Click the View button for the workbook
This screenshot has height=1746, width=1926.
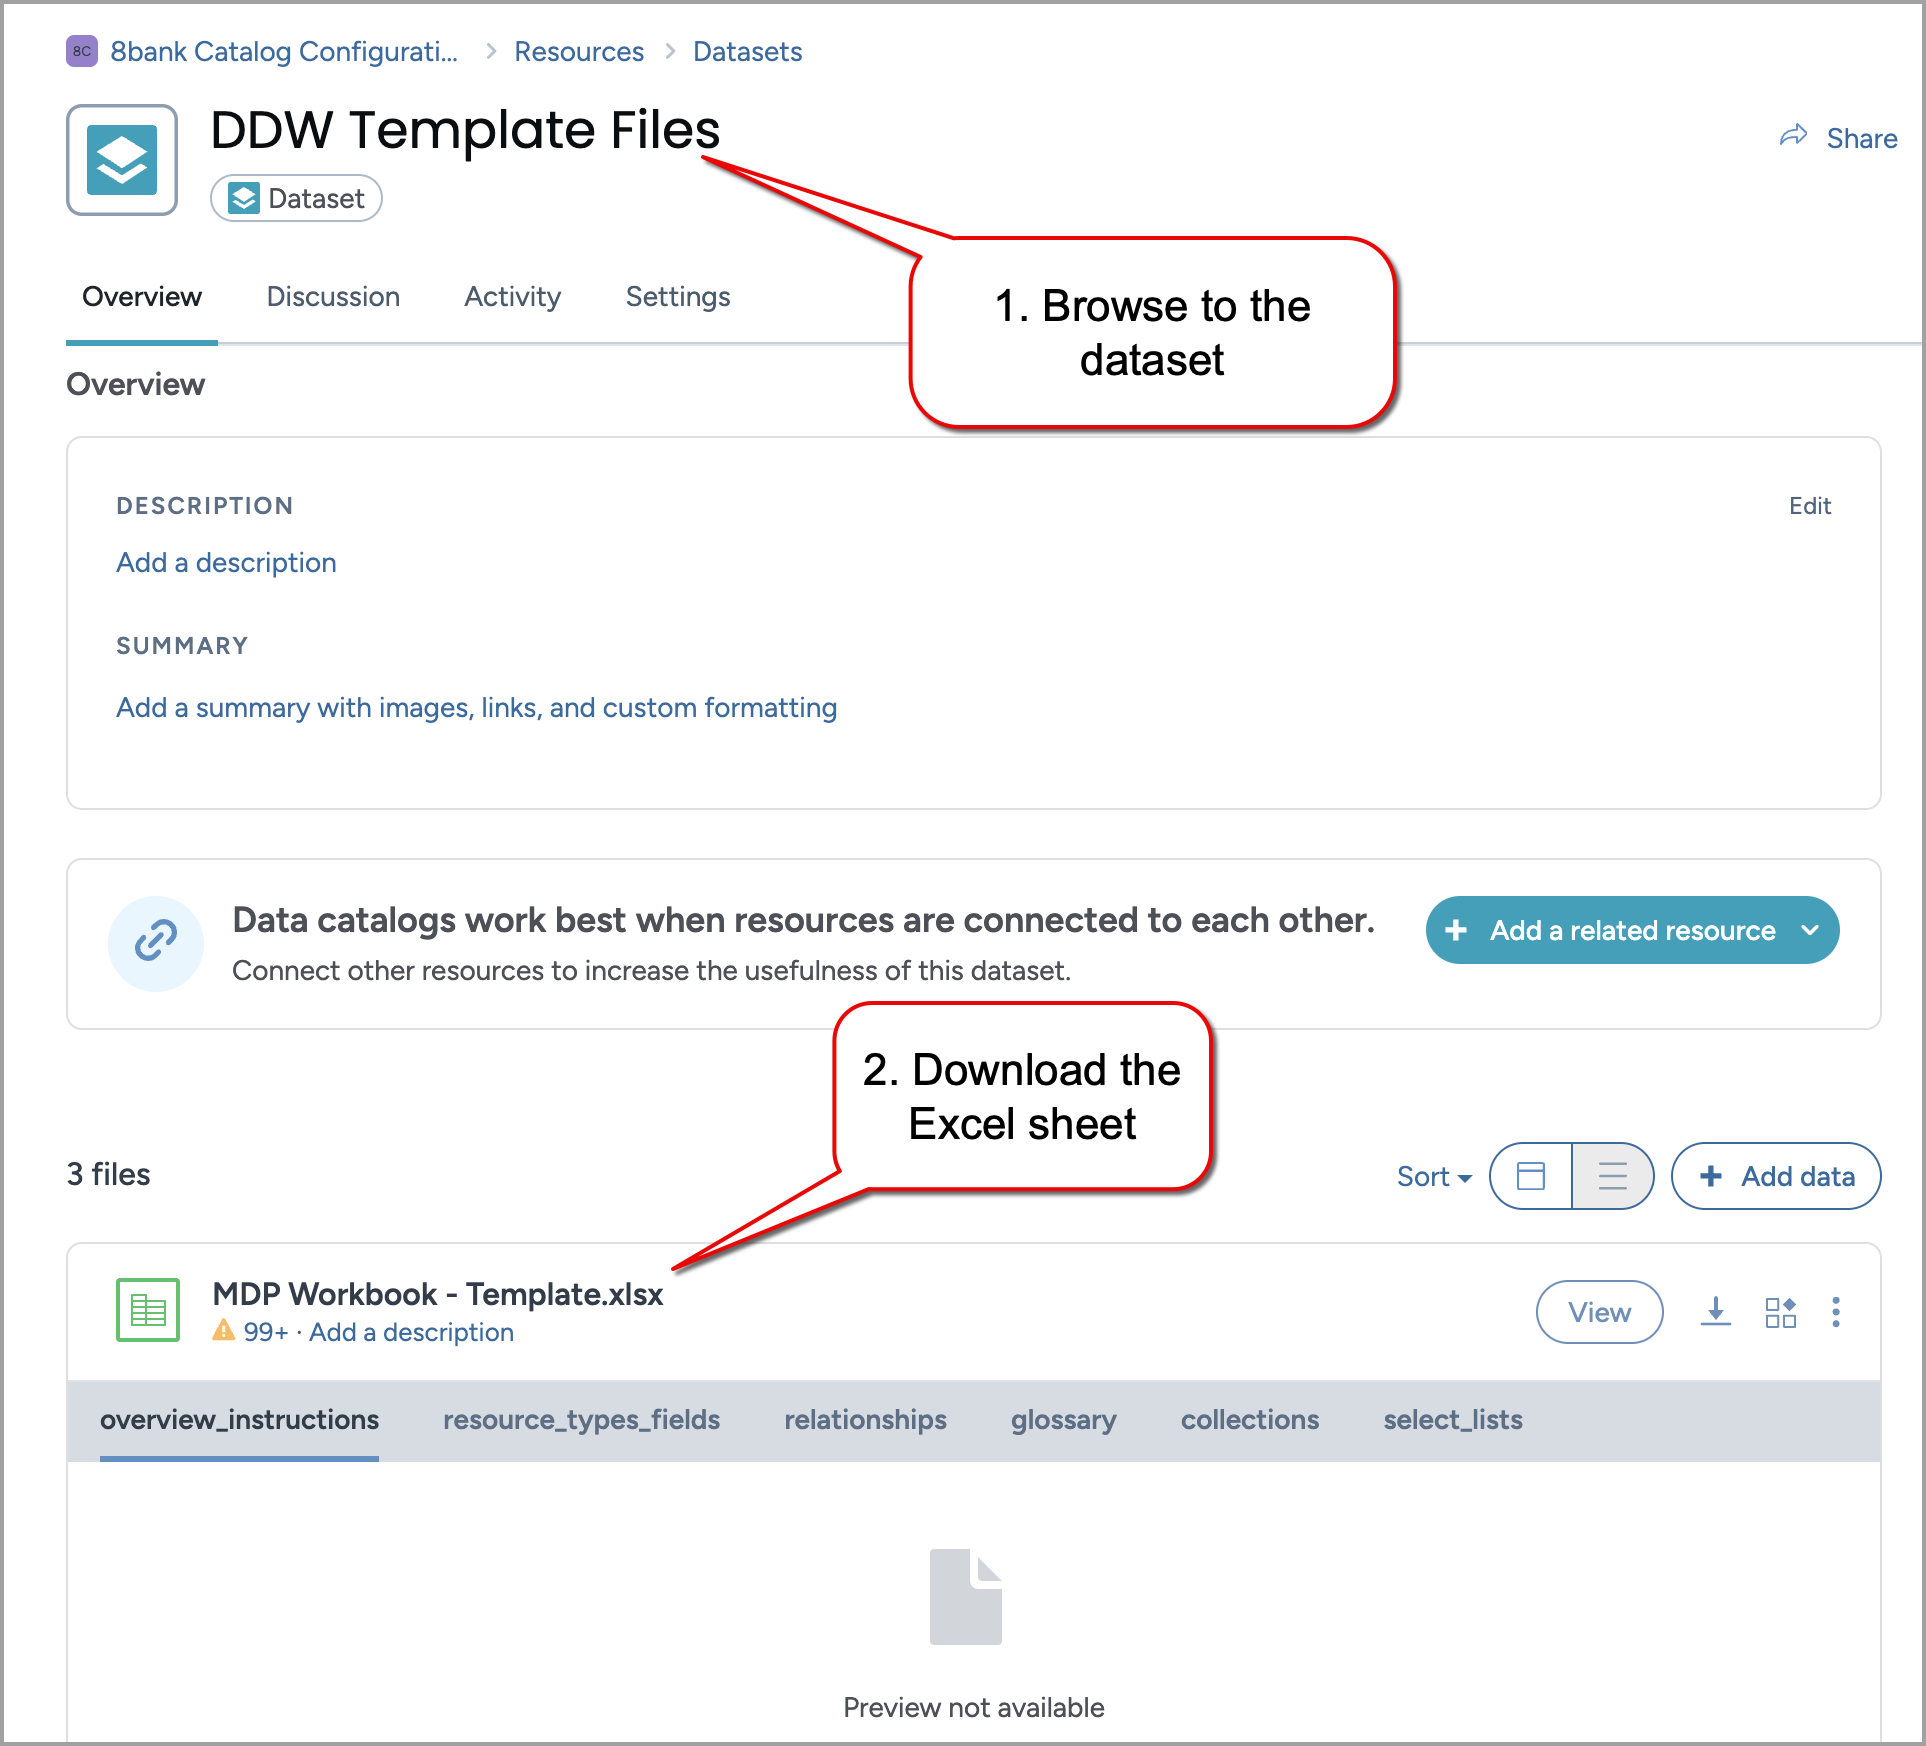click(1598, 1312)
